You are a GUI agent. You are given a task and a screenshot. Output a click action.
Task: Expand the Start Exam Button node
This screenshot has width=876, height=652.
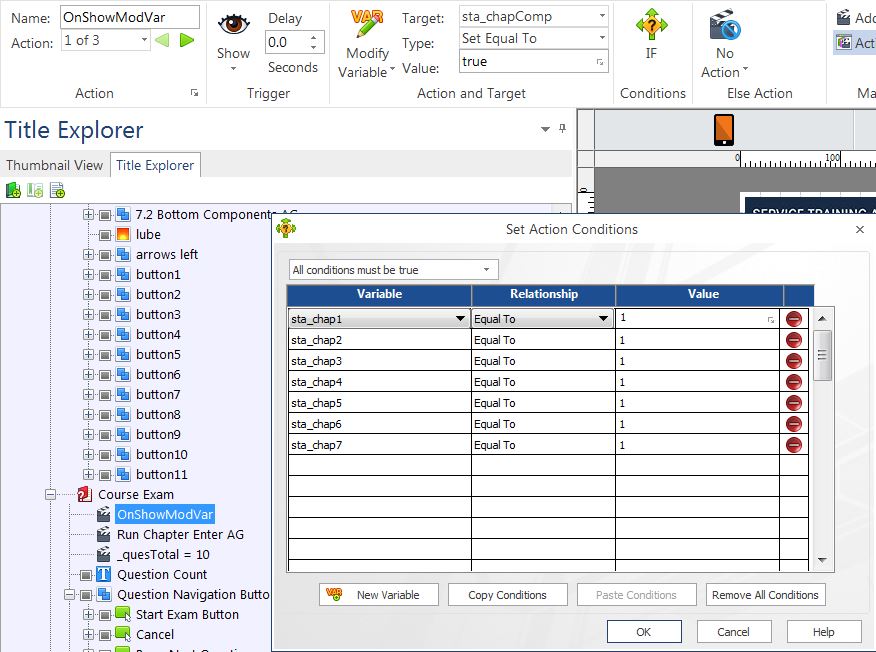click(88, 615)
